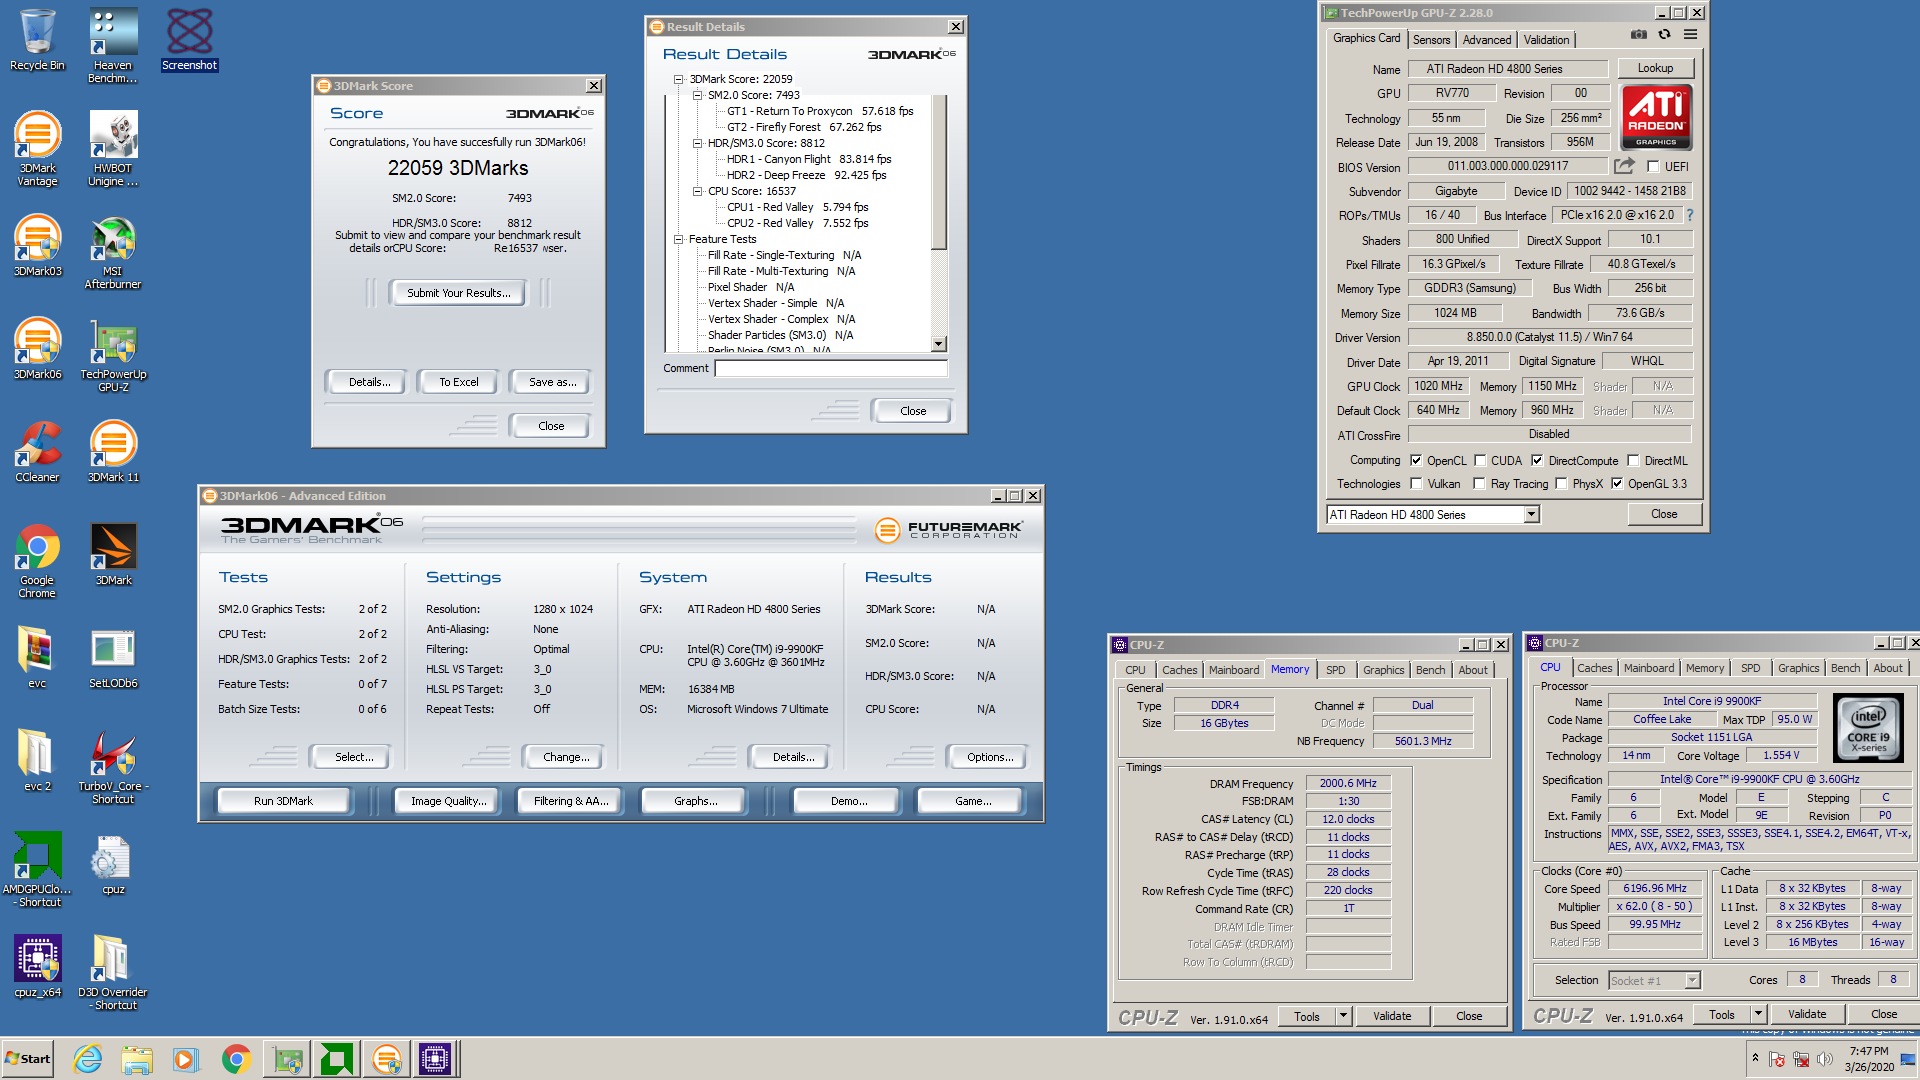The width and height of the screenshot is (1920, 1080).
Task: Click the Lookup button in GPU-Z
Action: [x=1655, y=68]
